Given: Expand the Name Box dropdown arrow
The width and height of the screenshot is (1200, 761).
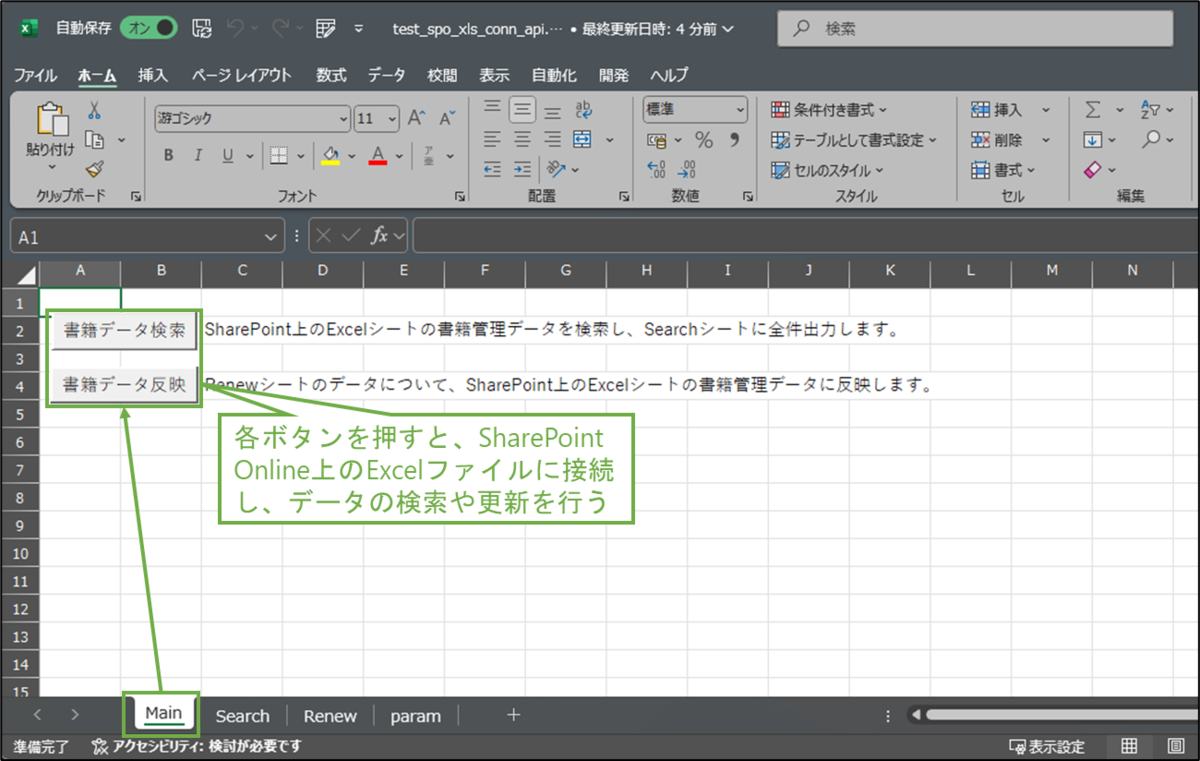Looking at the screenshot, I should (x=271, y=237).
